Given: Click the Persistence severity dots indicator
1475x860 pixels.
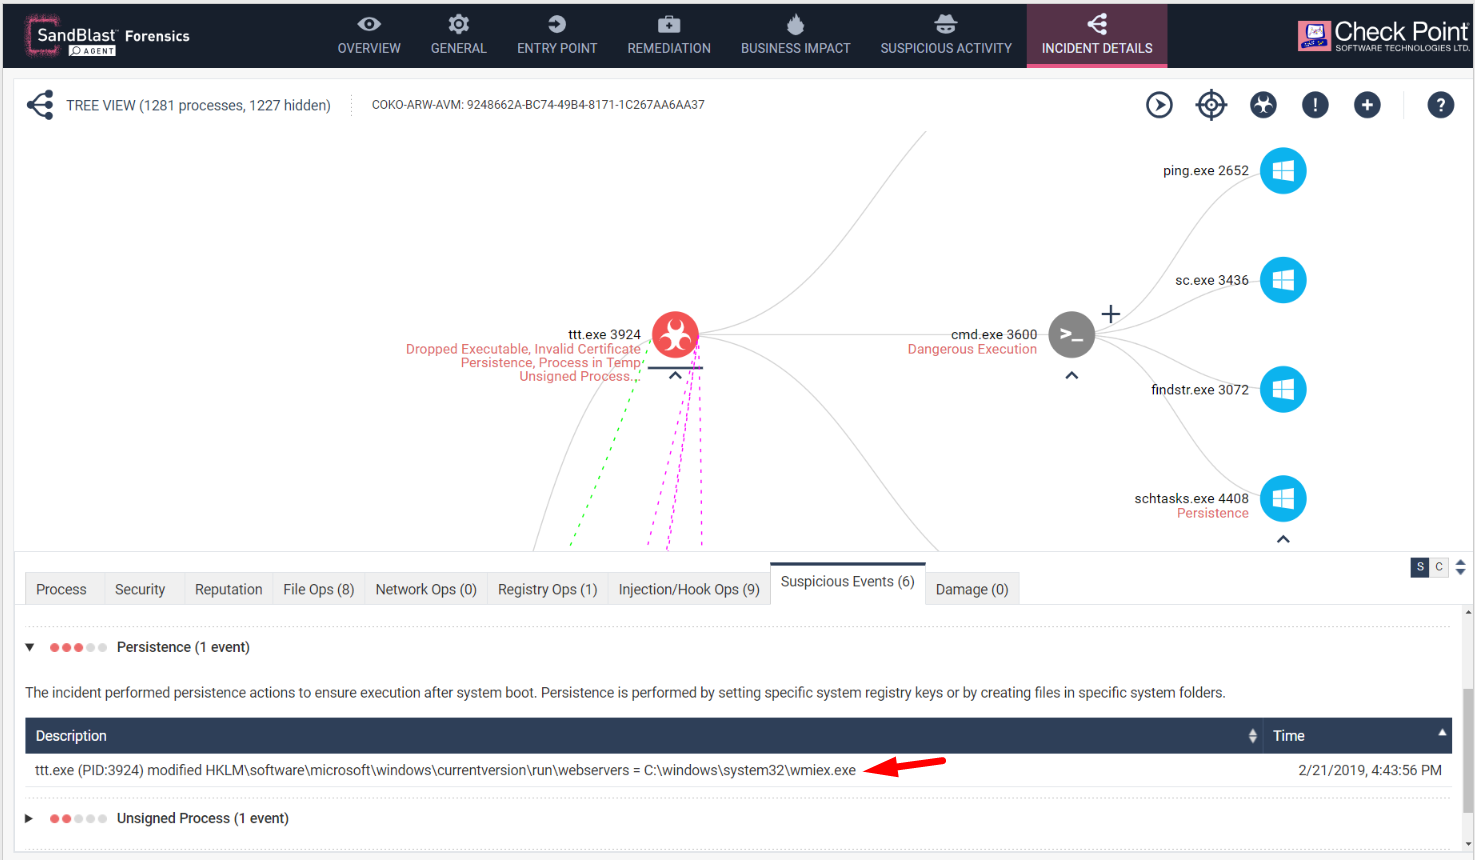Looking at the screenshot, I should coord(78,647).
